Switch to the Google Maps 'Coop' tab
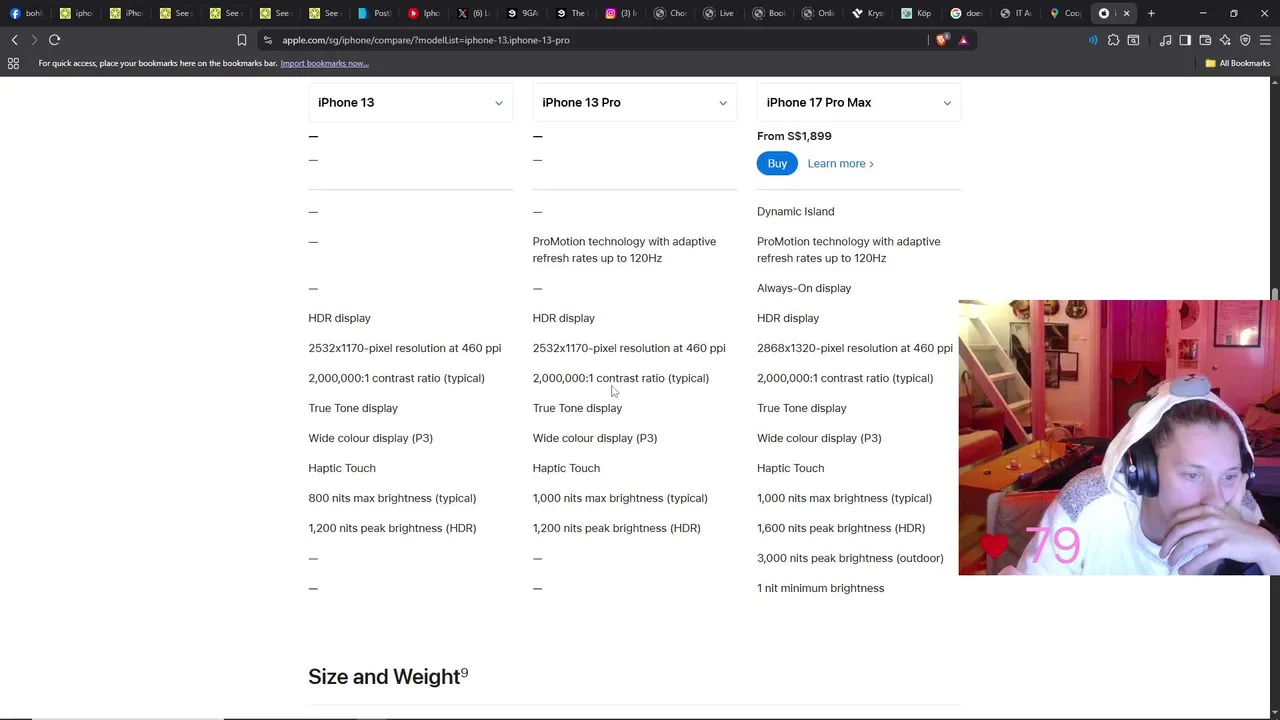The image size is (1280, 720). coord(1066,13)
